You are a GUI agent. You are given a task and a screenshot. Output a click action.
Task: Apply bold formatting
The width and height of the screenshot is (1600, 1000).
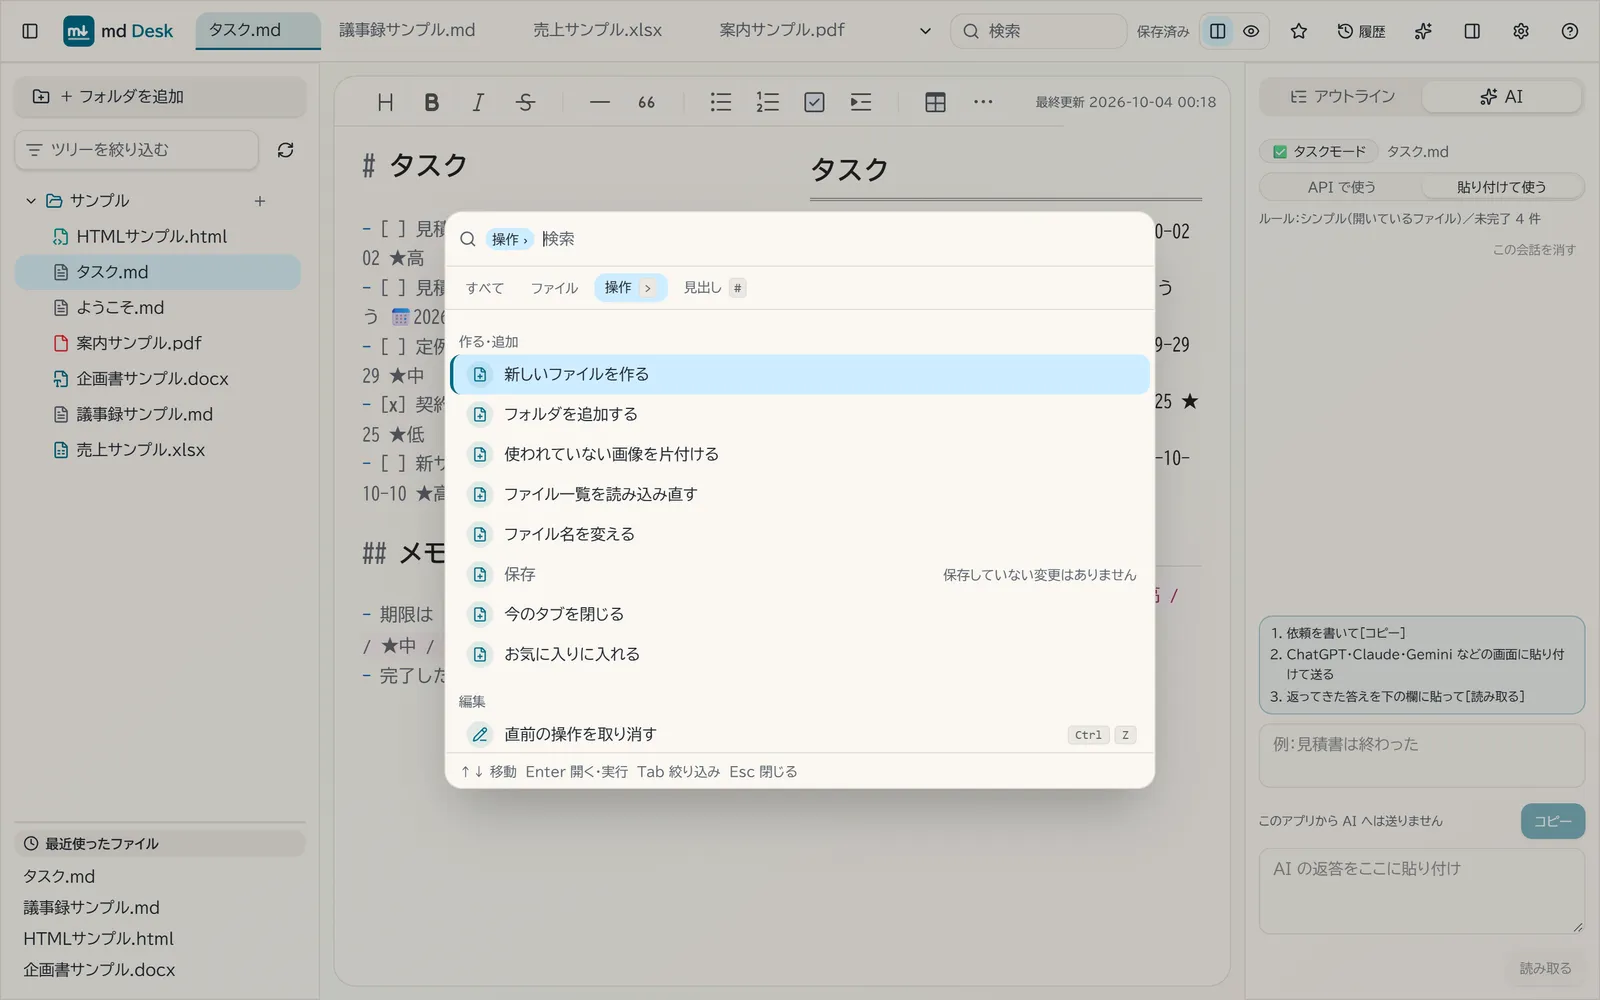pos(432,102)
